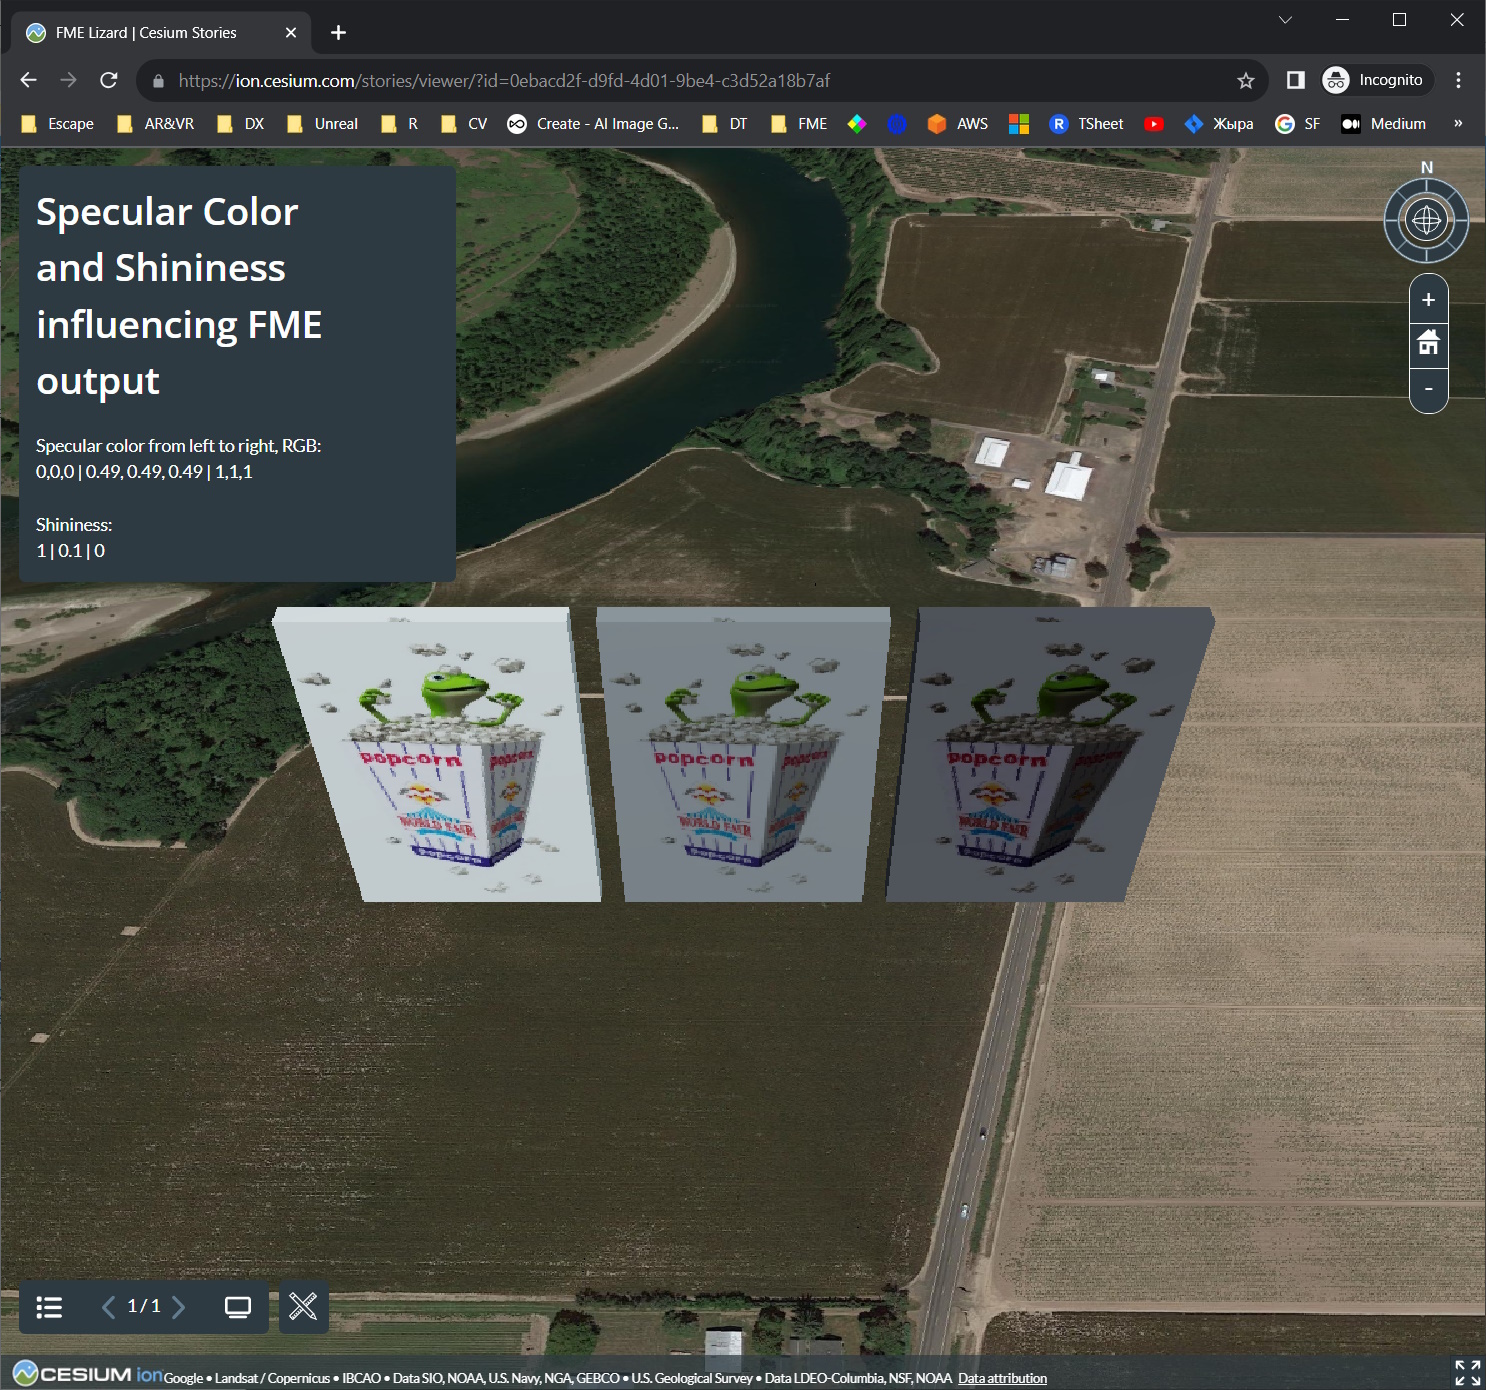Screen dimensions: 1486x1390
Task: Toggle fullscreen with the expand arrows icon
Action: click(1467, 1372)
